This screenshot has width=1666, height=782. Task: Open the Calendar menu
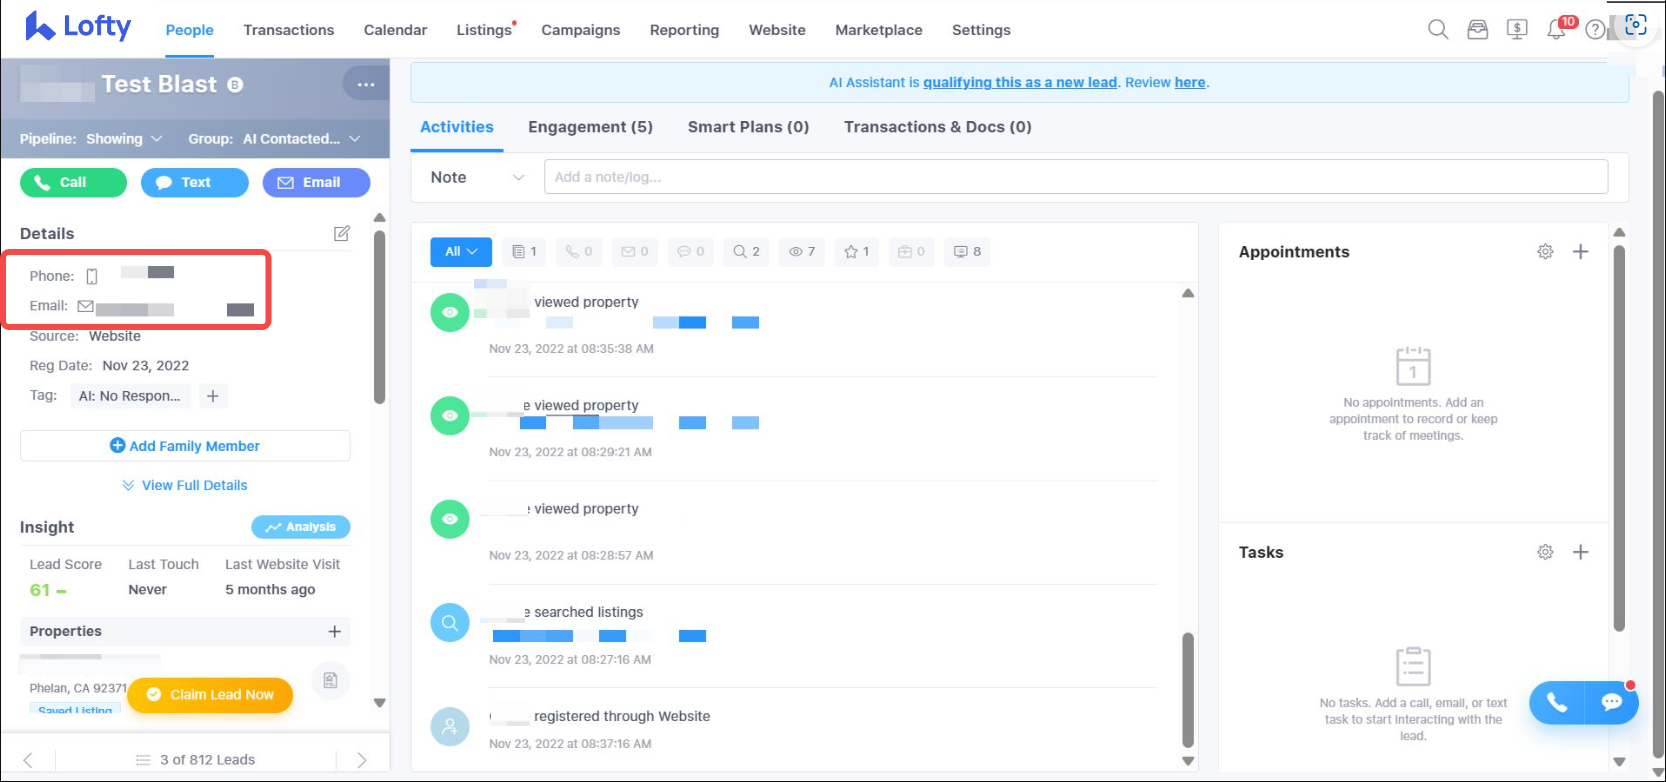coord(395,30)
